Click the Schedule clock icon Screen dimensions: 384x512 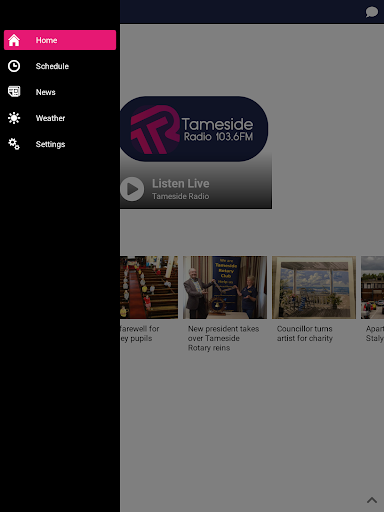click(x=14, y=66)
